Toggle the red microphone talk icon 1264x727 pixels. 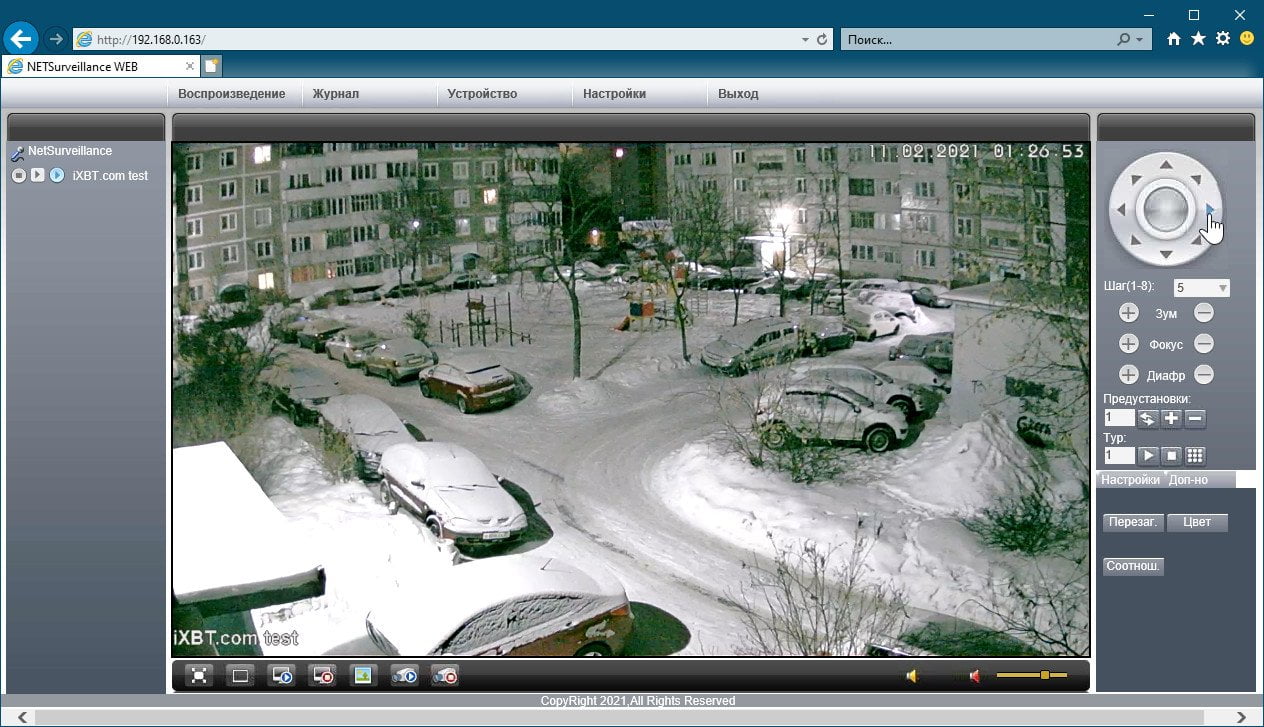point(975,676)
